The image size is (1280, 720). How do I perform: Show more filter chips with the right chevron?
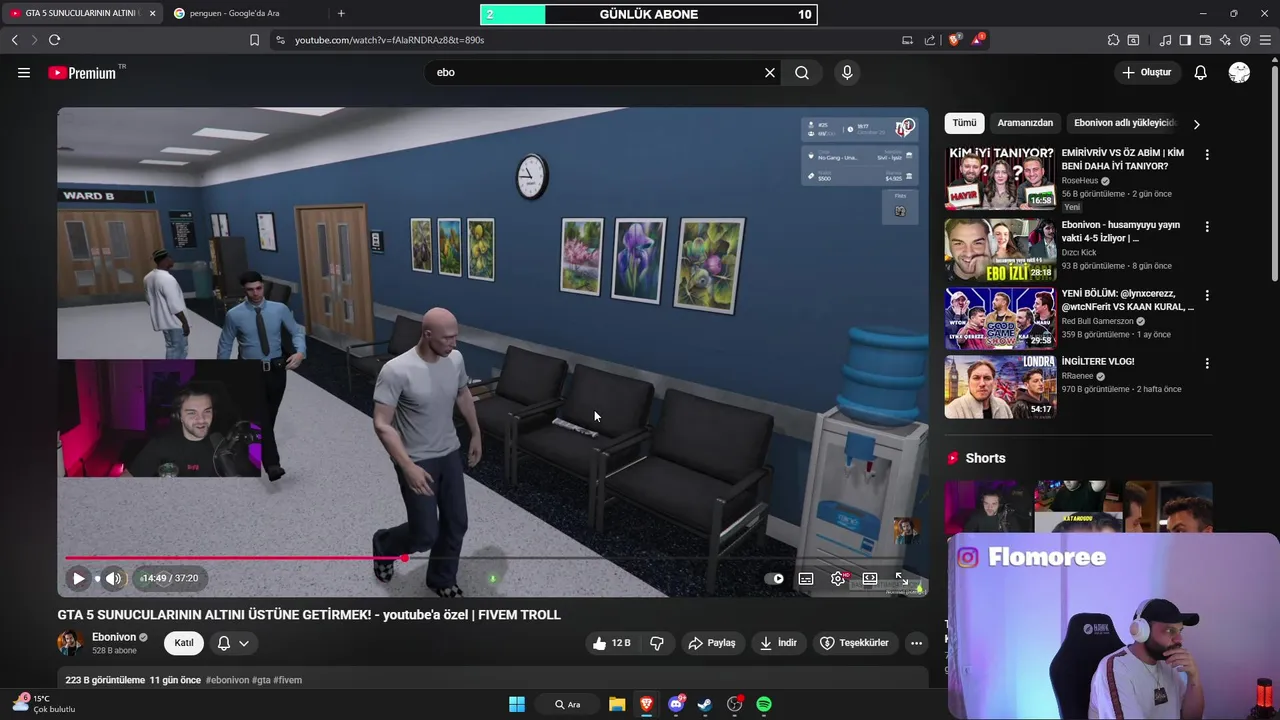pyautogui.click(x=1196, y=124)
